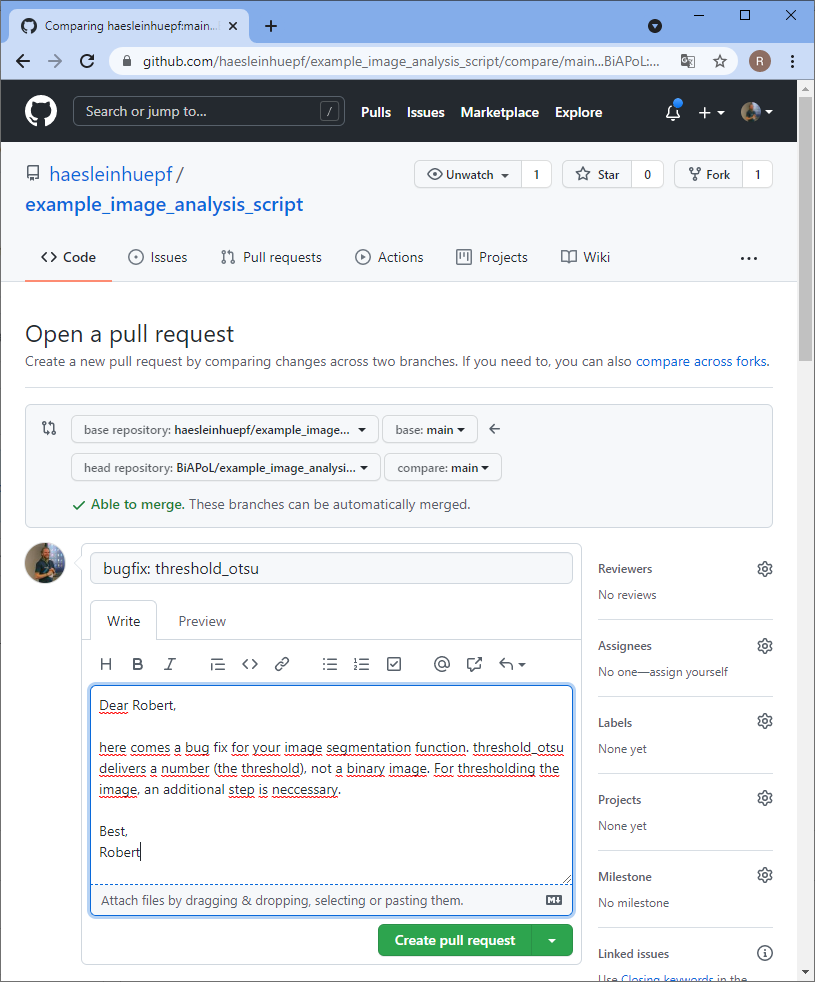The height and width of the screenshot is (982, 815).
Task: Expand the Create pull request options arrow
Action: (x=552, y=940)
